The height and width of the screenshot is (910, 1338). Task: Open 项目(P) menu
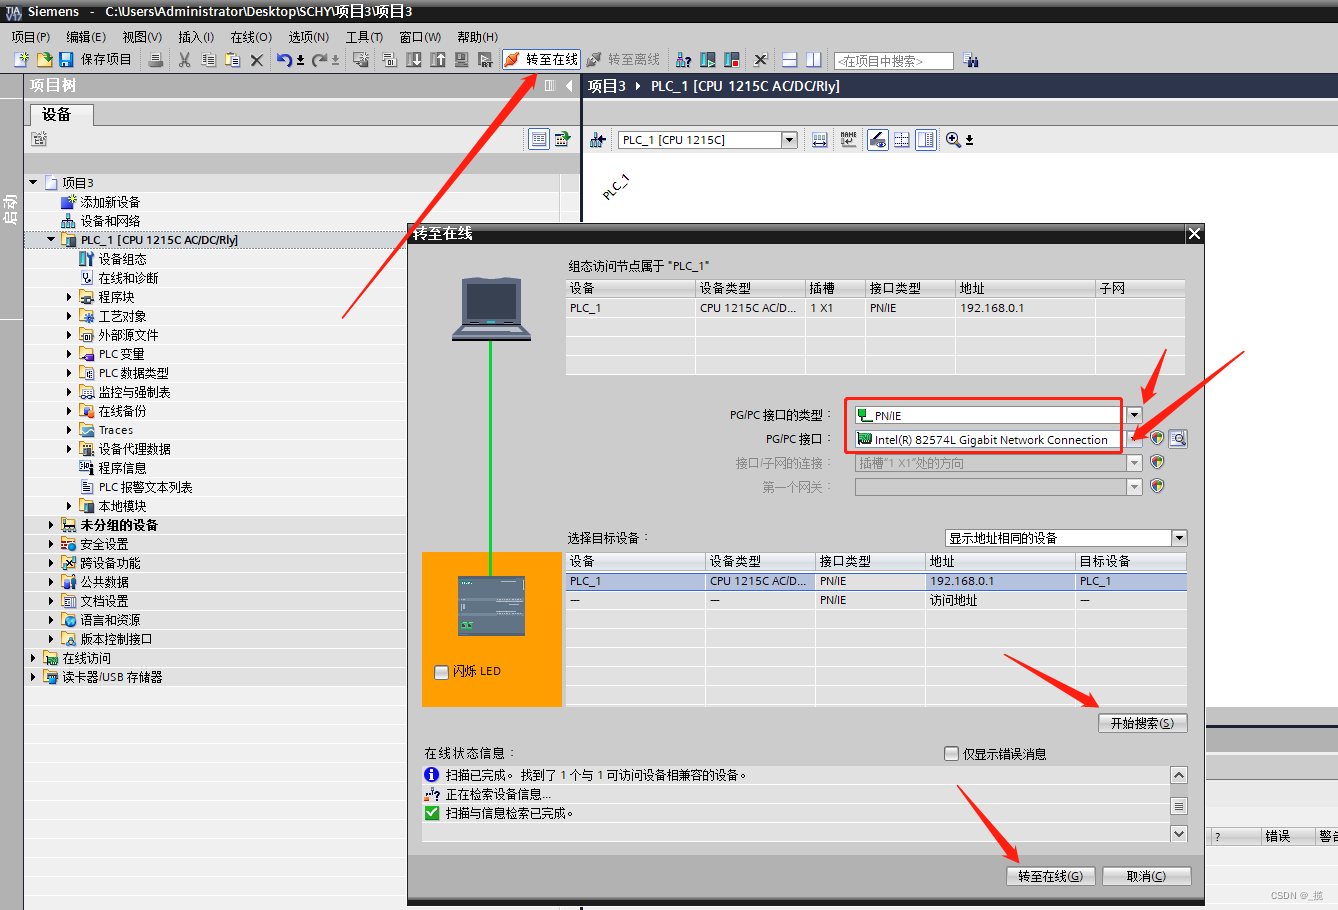click(x=31, y=37)
